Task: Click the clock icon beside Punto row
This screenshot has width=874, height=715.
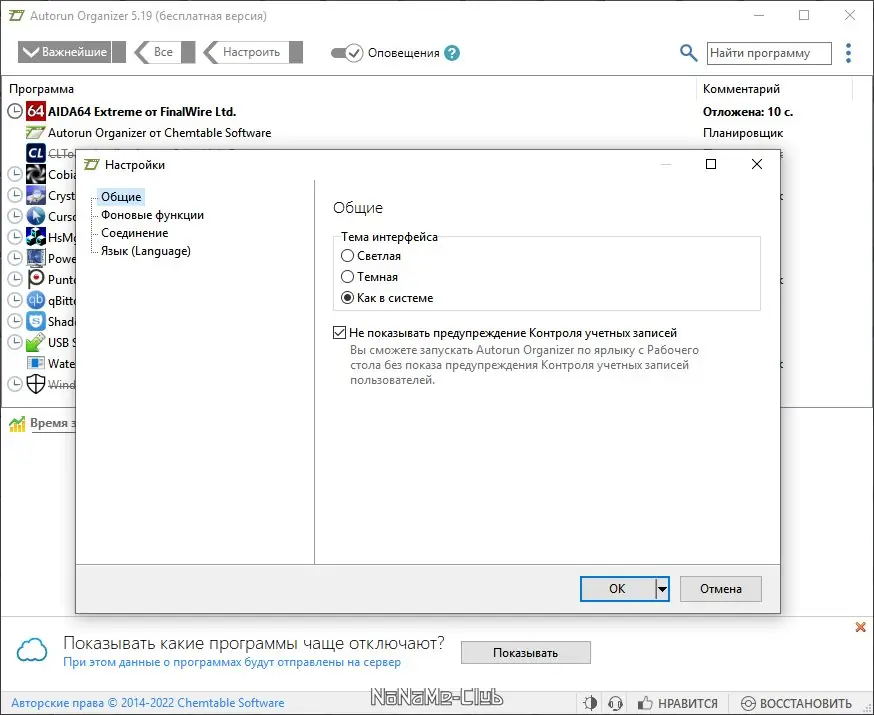Action: point(15,279)
